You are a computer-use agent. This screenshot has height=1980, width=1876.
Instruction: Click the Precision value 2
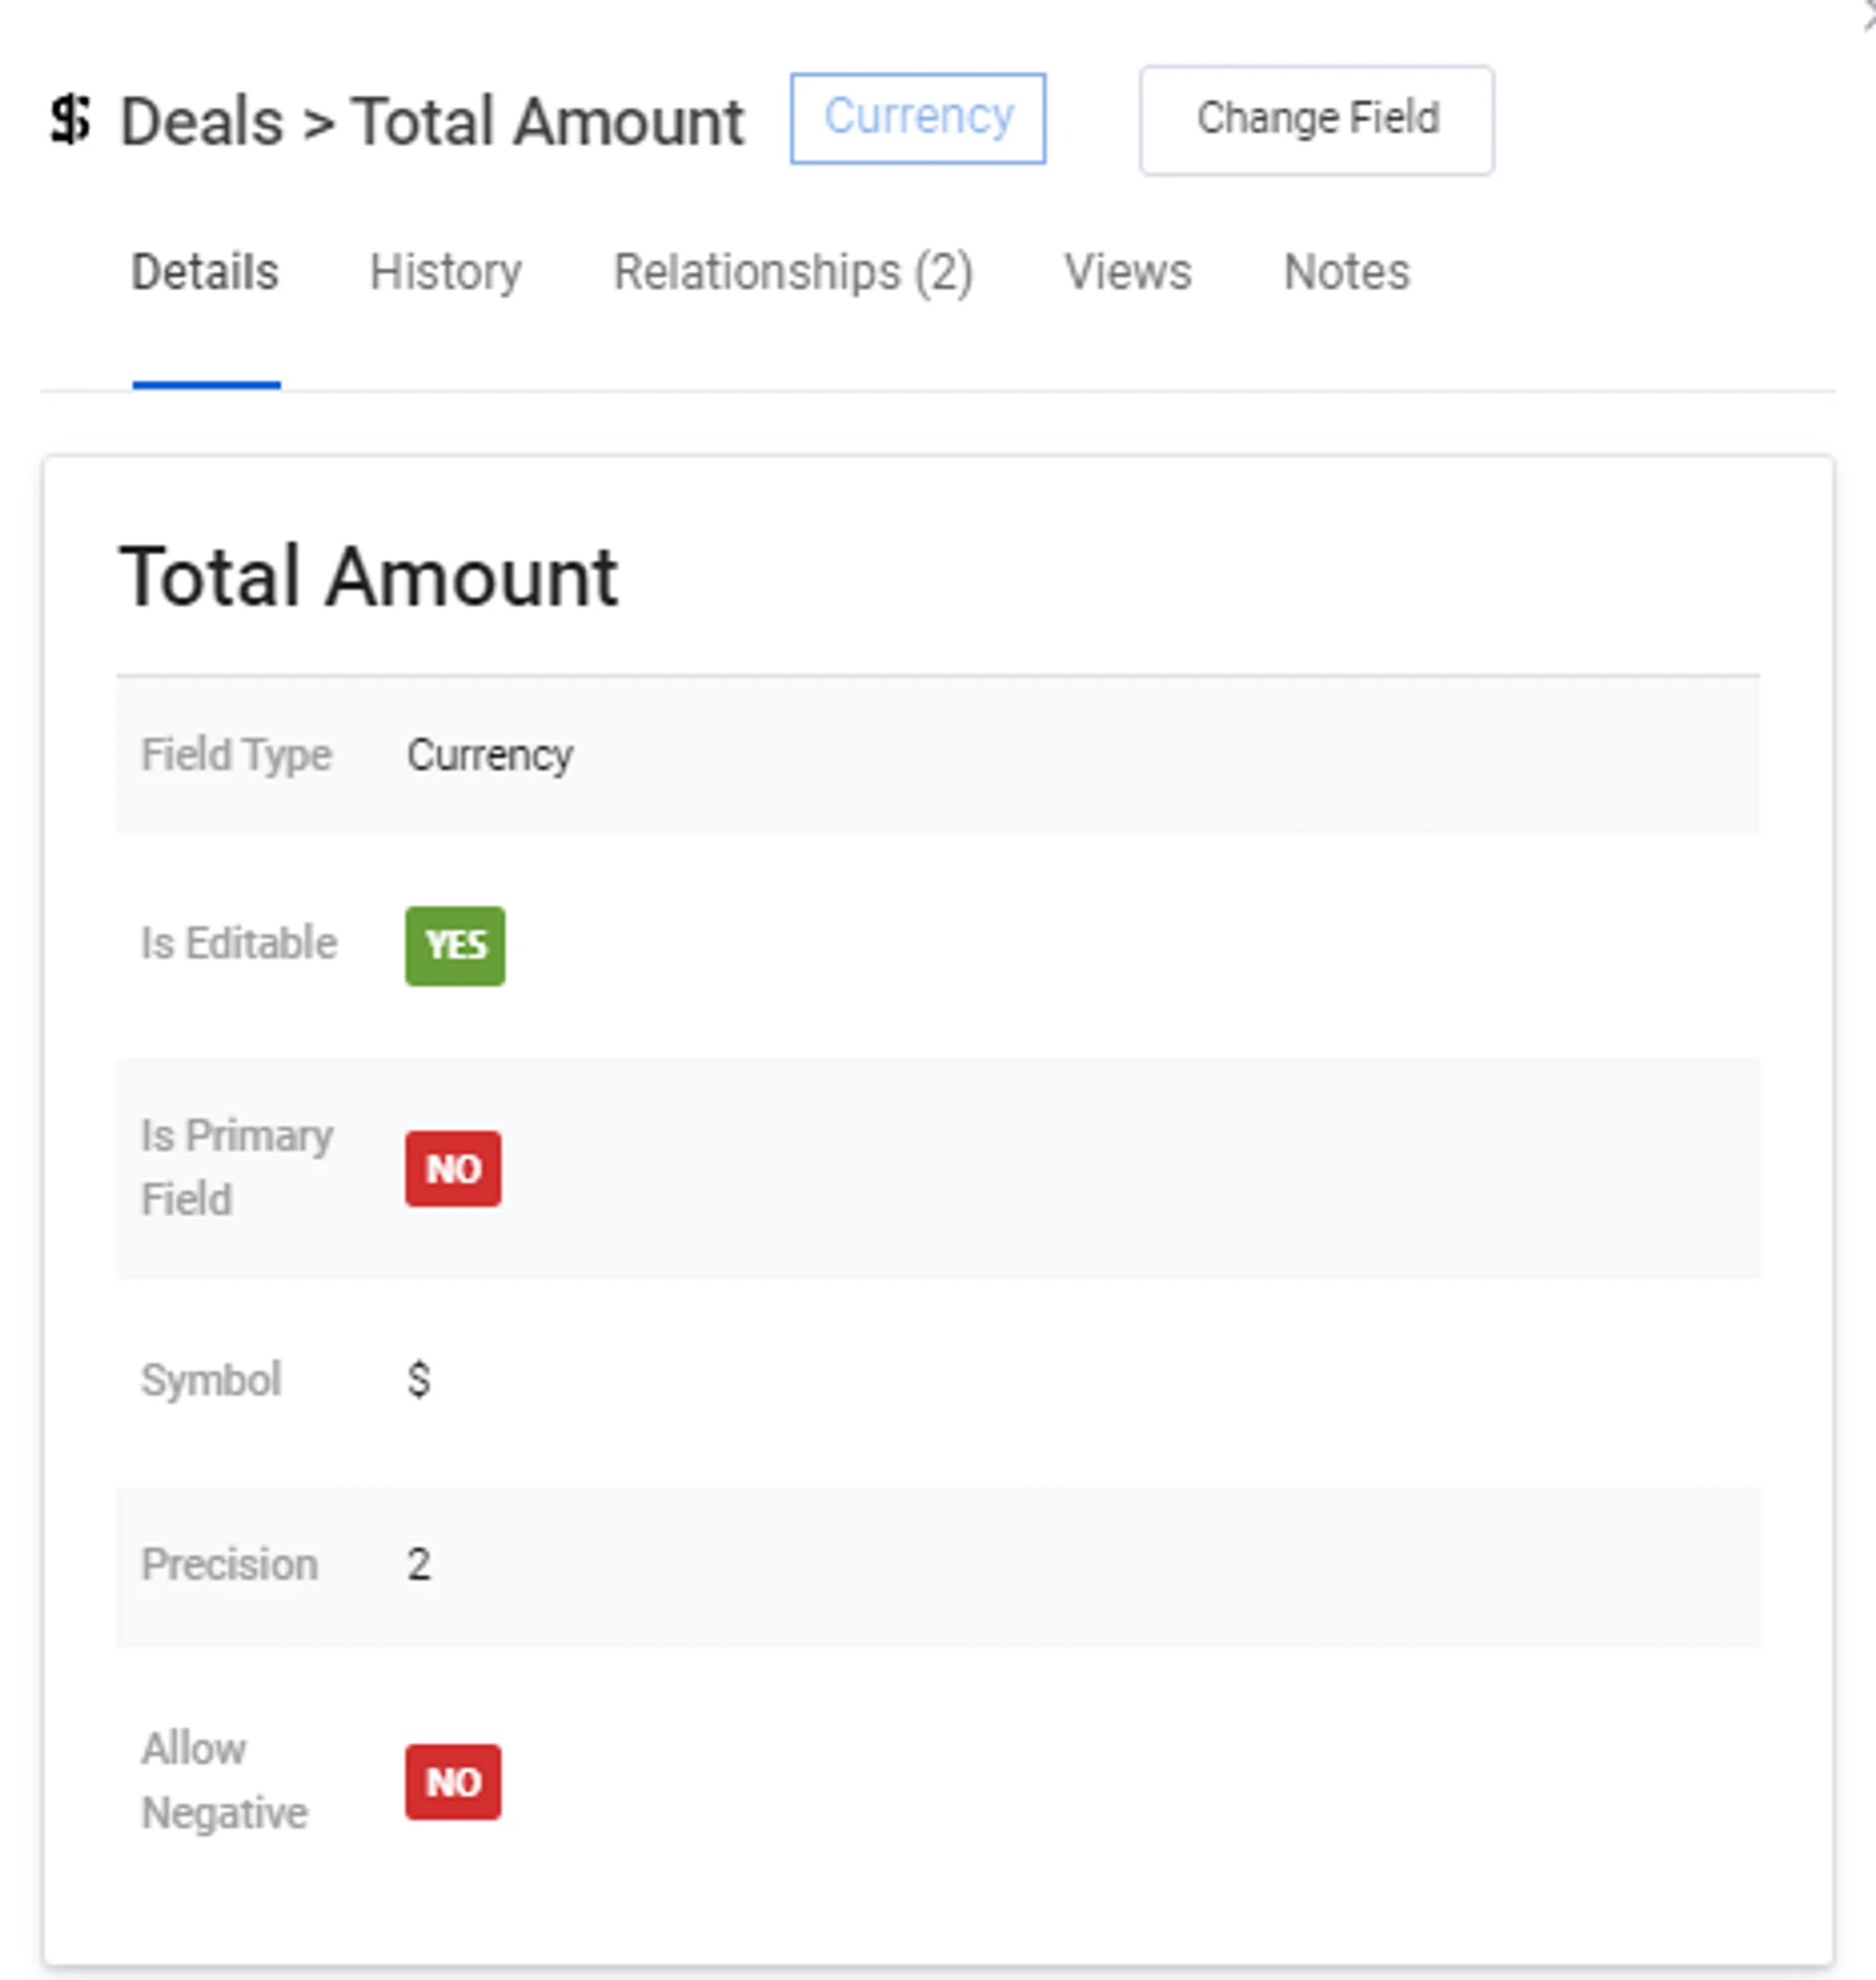pos(419,1564)
